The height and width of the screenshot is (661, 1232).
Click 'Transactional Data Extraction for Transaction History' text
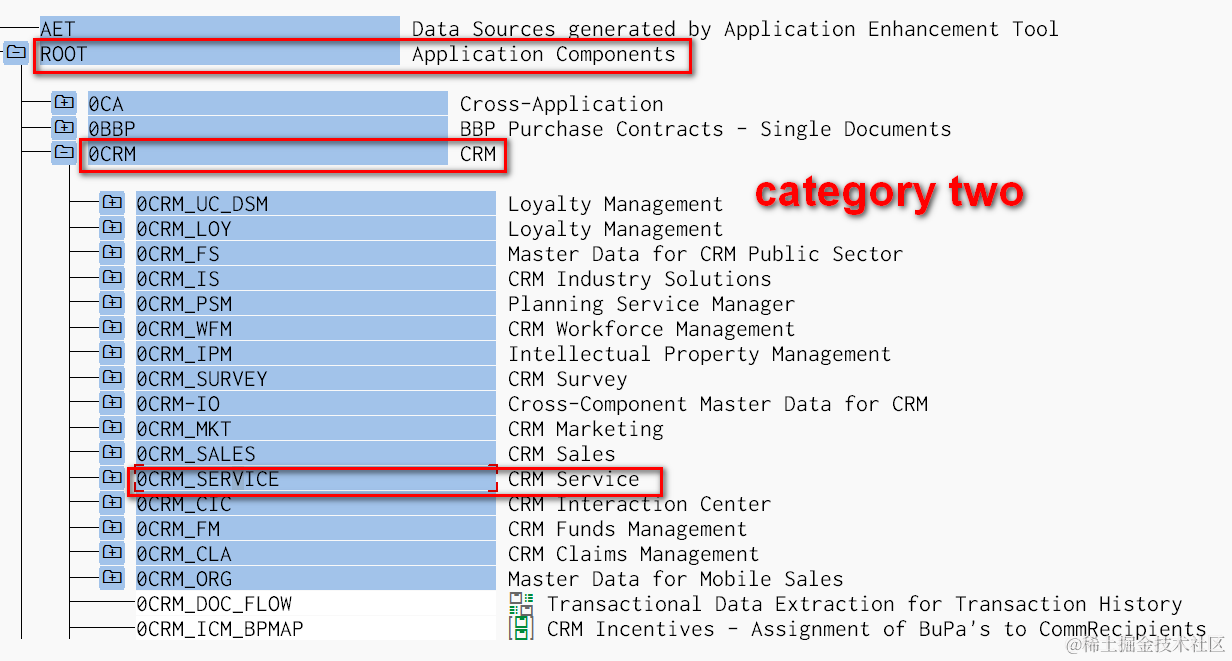click(865, 604)
